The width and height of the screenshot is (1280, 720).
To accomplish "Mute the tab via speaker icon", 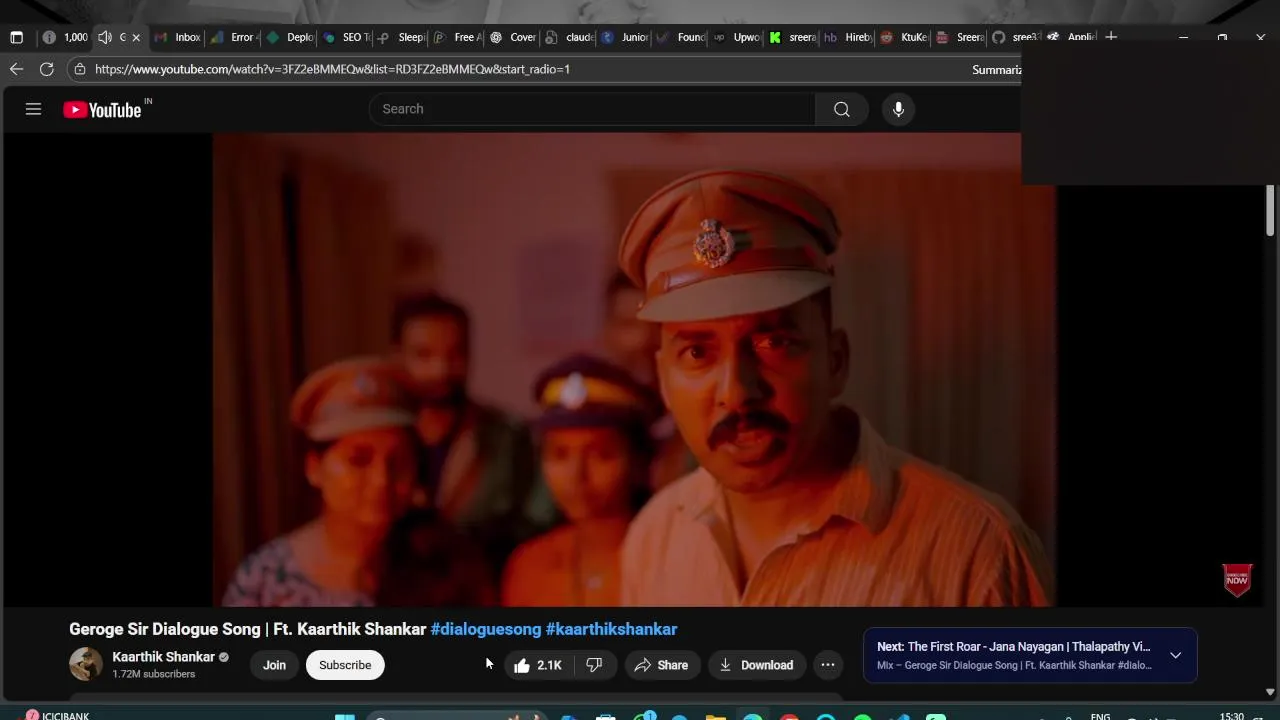I will click(104, 37).
